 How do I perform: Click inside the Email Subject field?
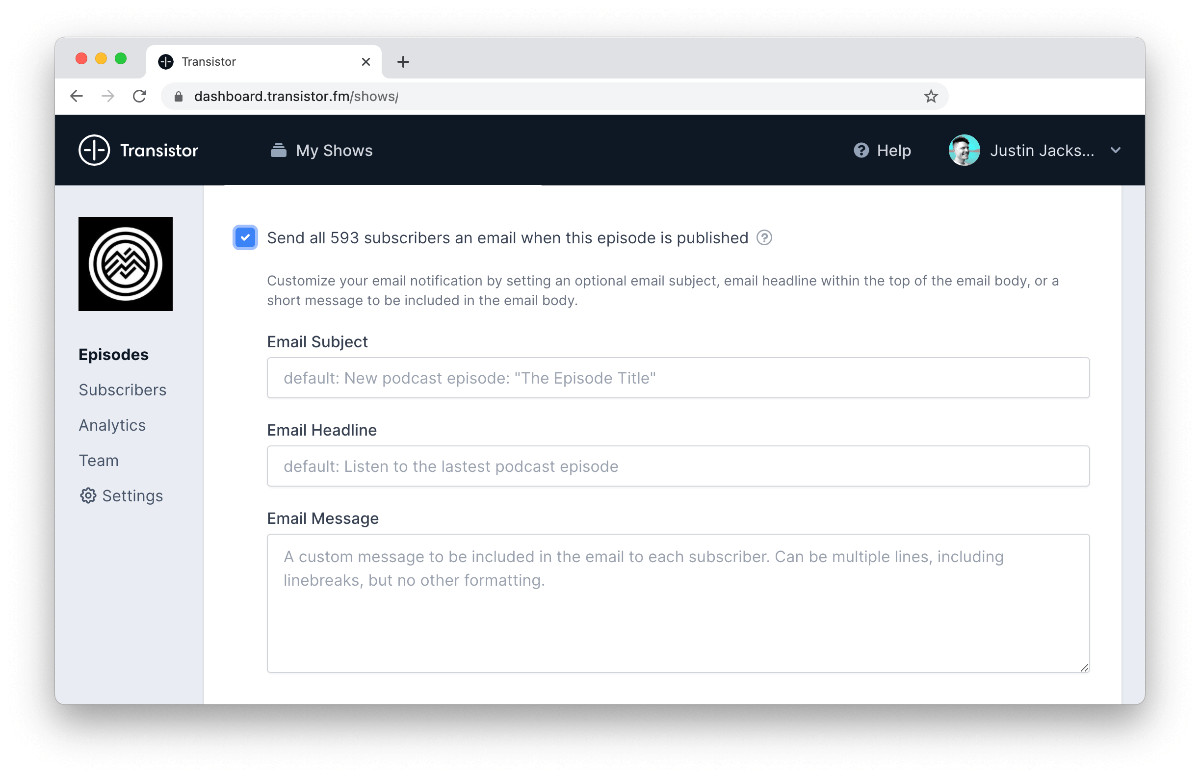(x=677, y=377)
